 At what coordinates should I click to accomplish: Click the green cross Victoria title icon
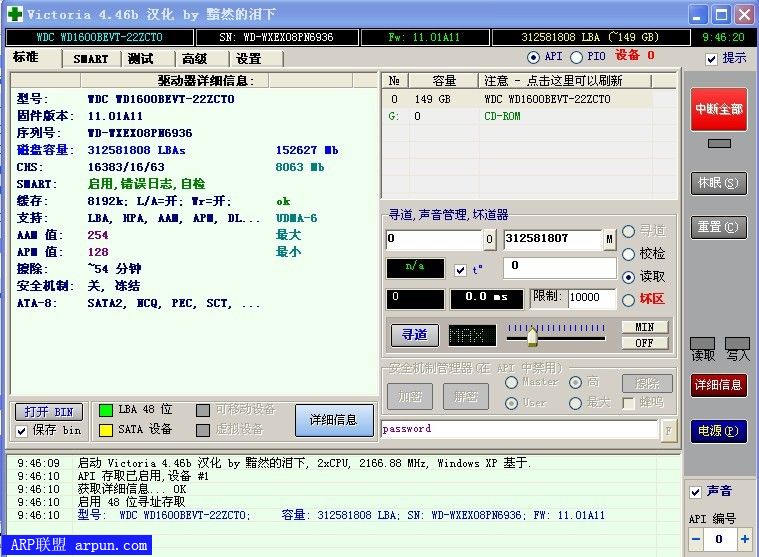click(13, 15)
